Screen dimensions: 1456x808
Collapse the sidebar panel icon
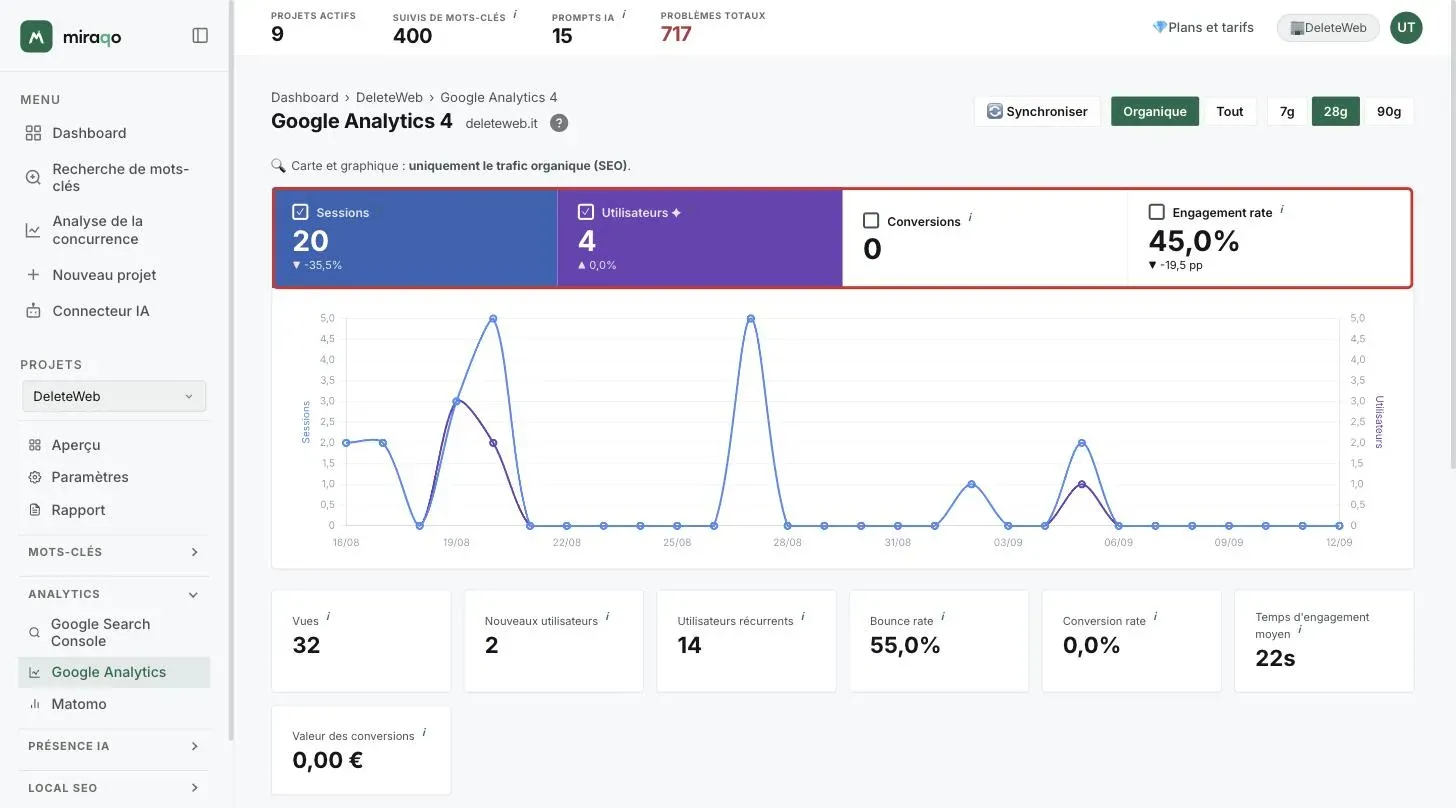200,36
